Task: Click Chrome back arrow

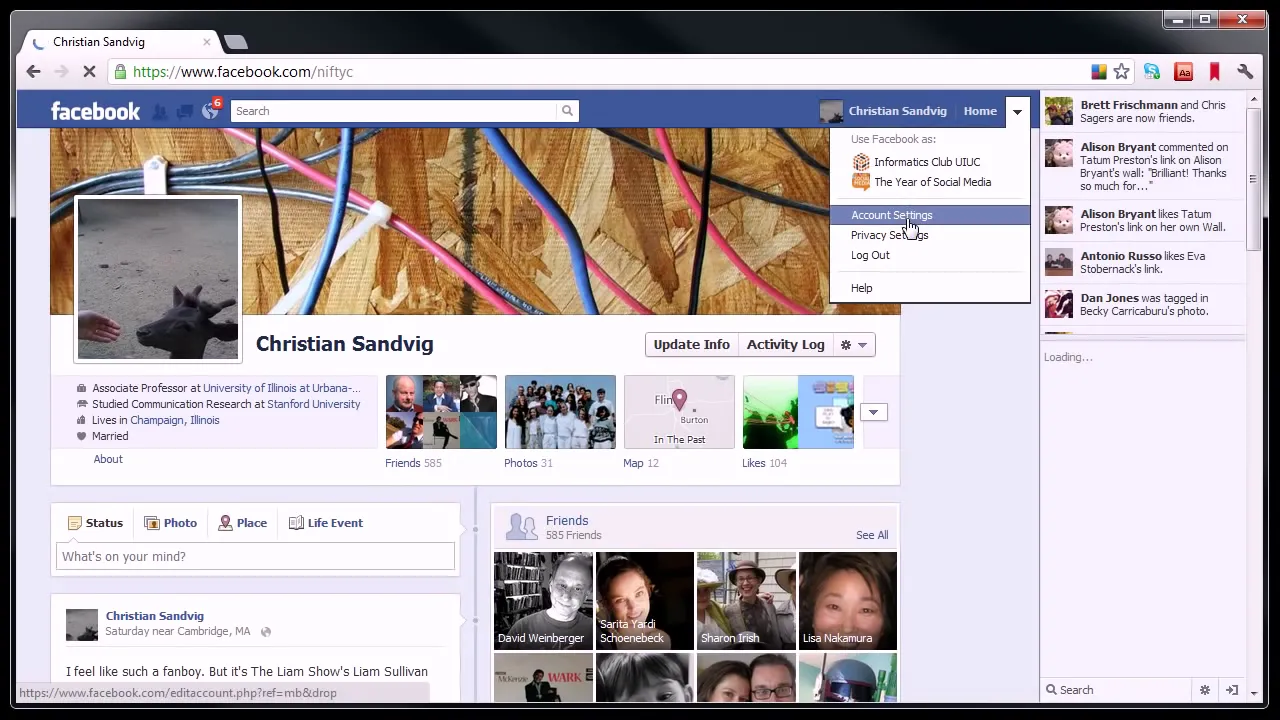Action: click(33, 72)
